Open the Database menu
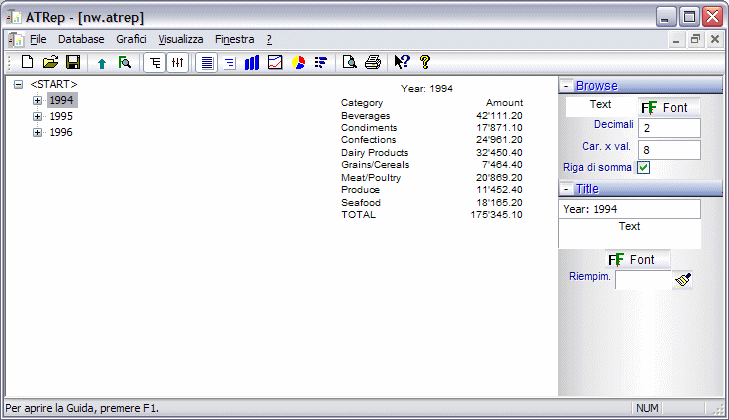Viewport: 729px width, 420px height. [x=81, y=40]
